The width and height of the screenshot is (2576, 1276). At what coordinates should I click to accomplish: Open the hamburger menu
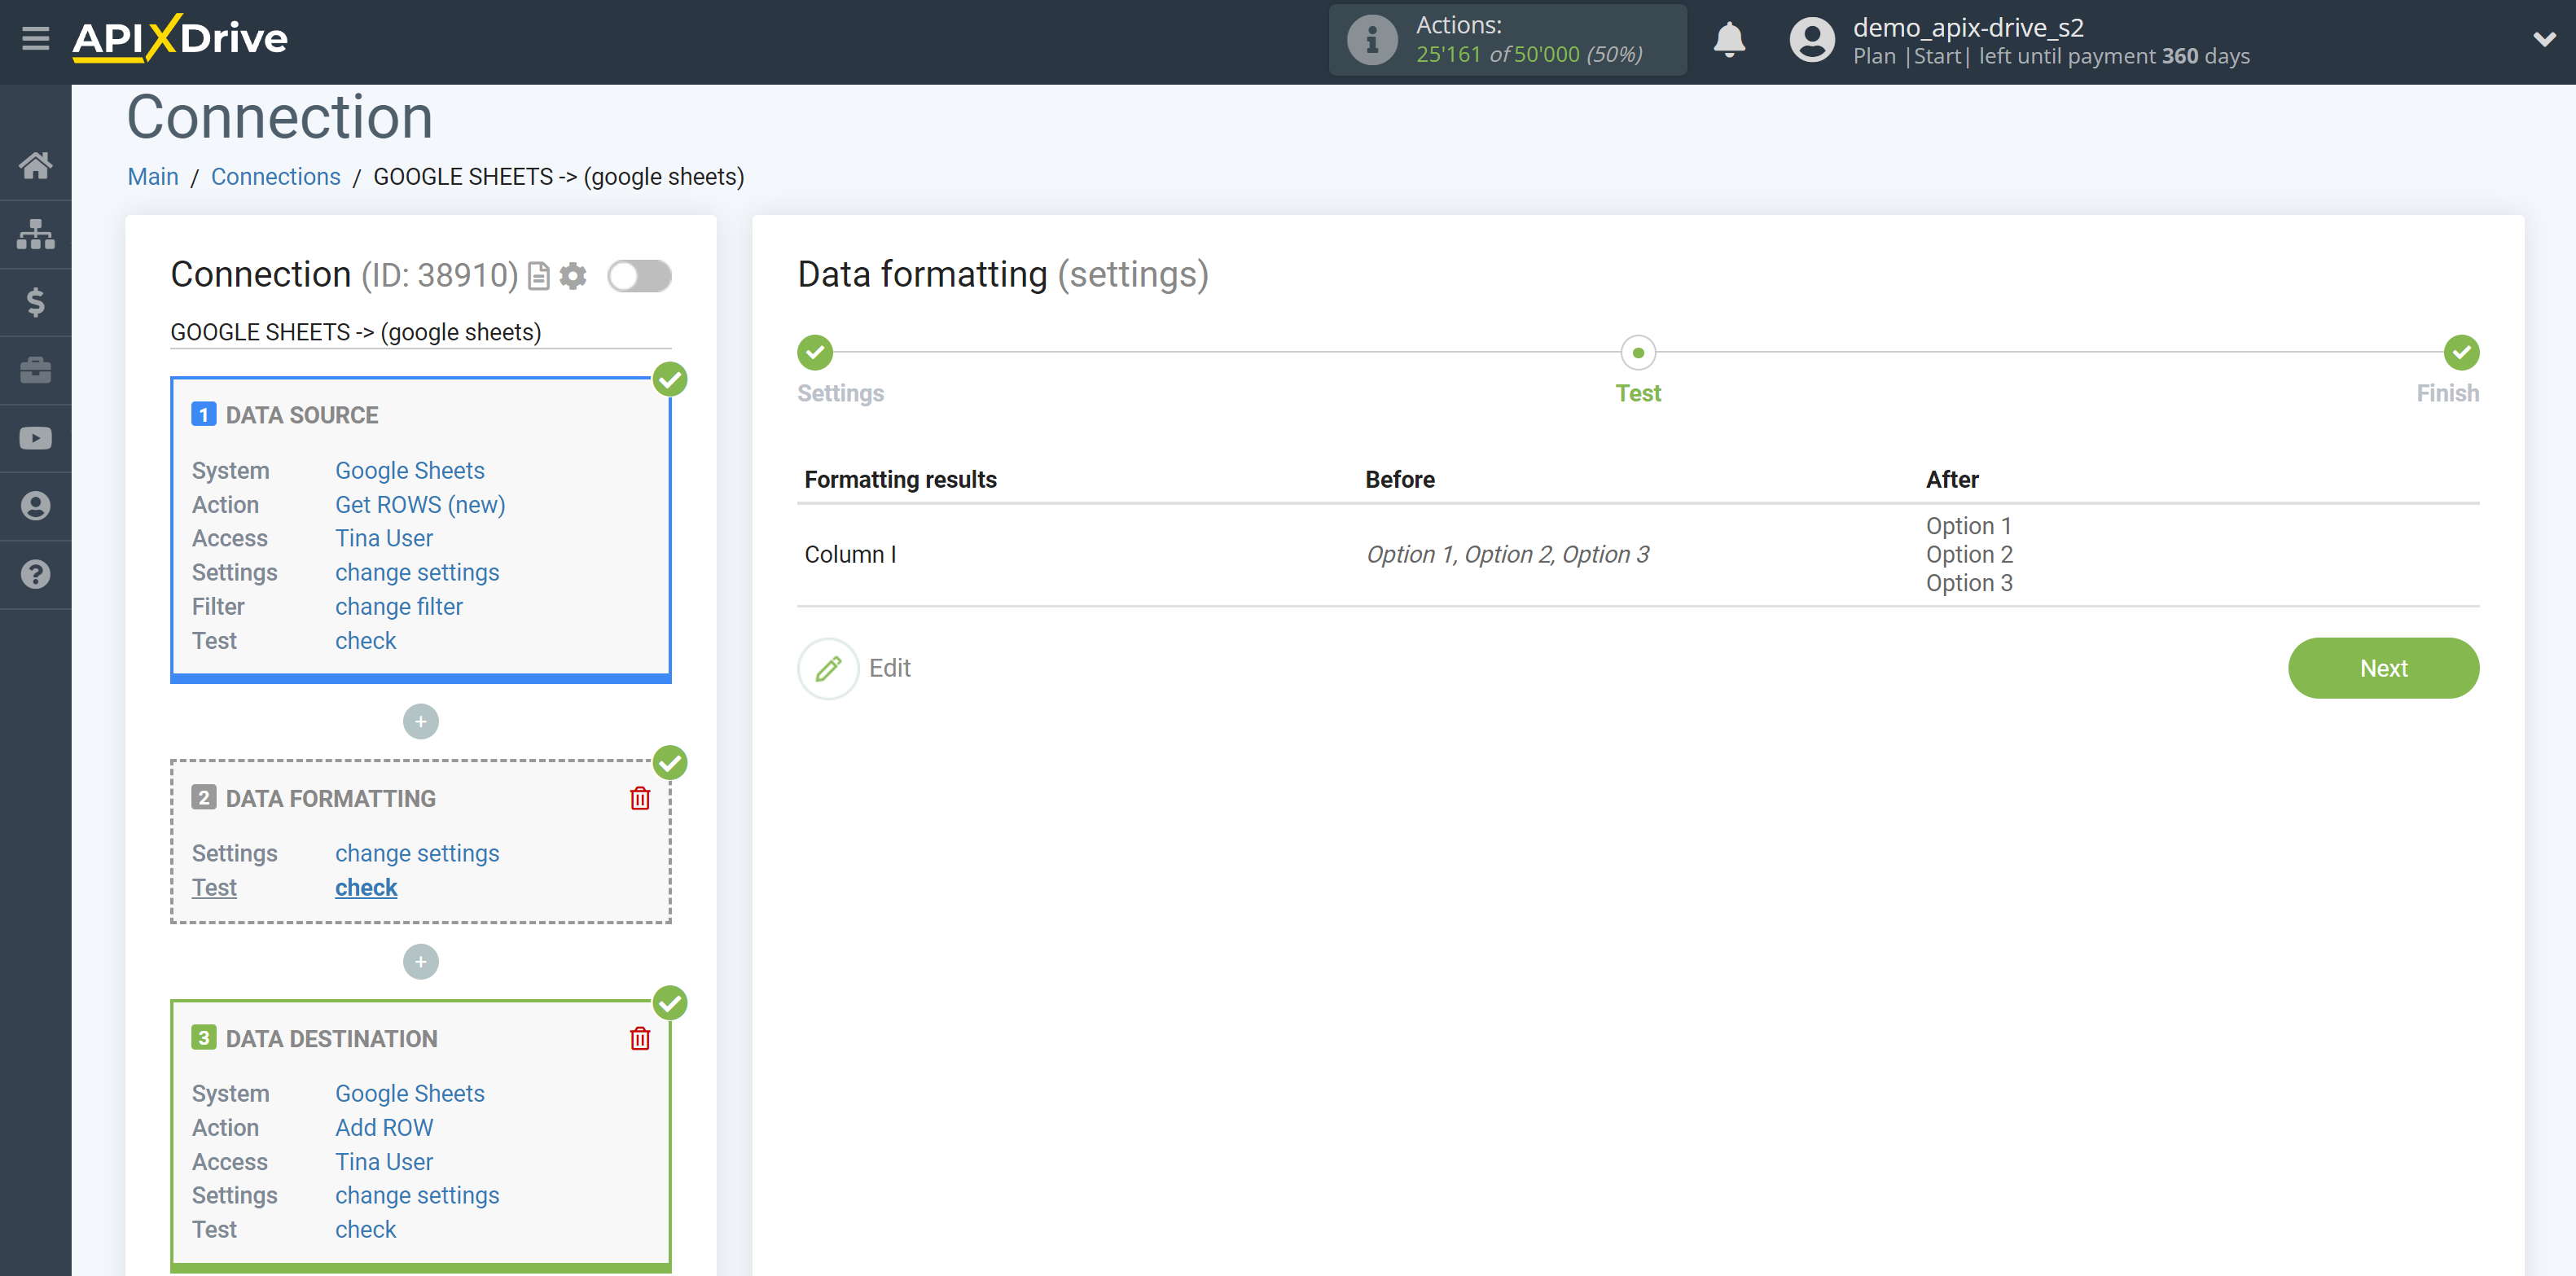click(x=36, y=39)
